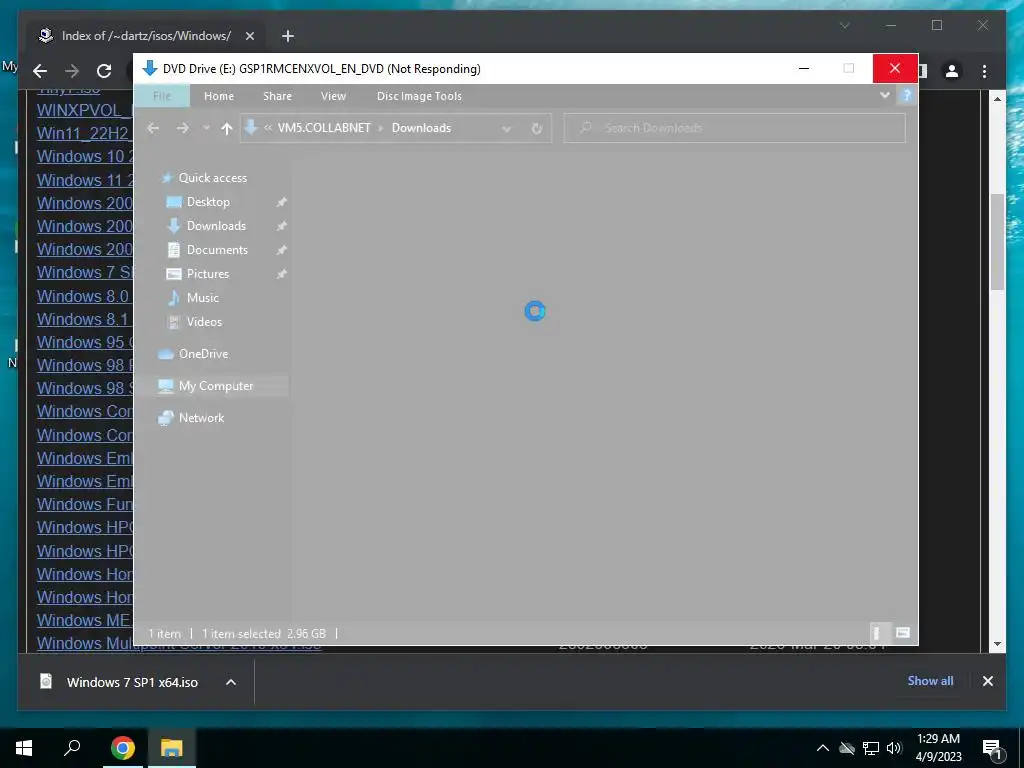Open the Windows 8.0 link in Chrome
Screen dimensions: 1024x768
tap(85, 296)
